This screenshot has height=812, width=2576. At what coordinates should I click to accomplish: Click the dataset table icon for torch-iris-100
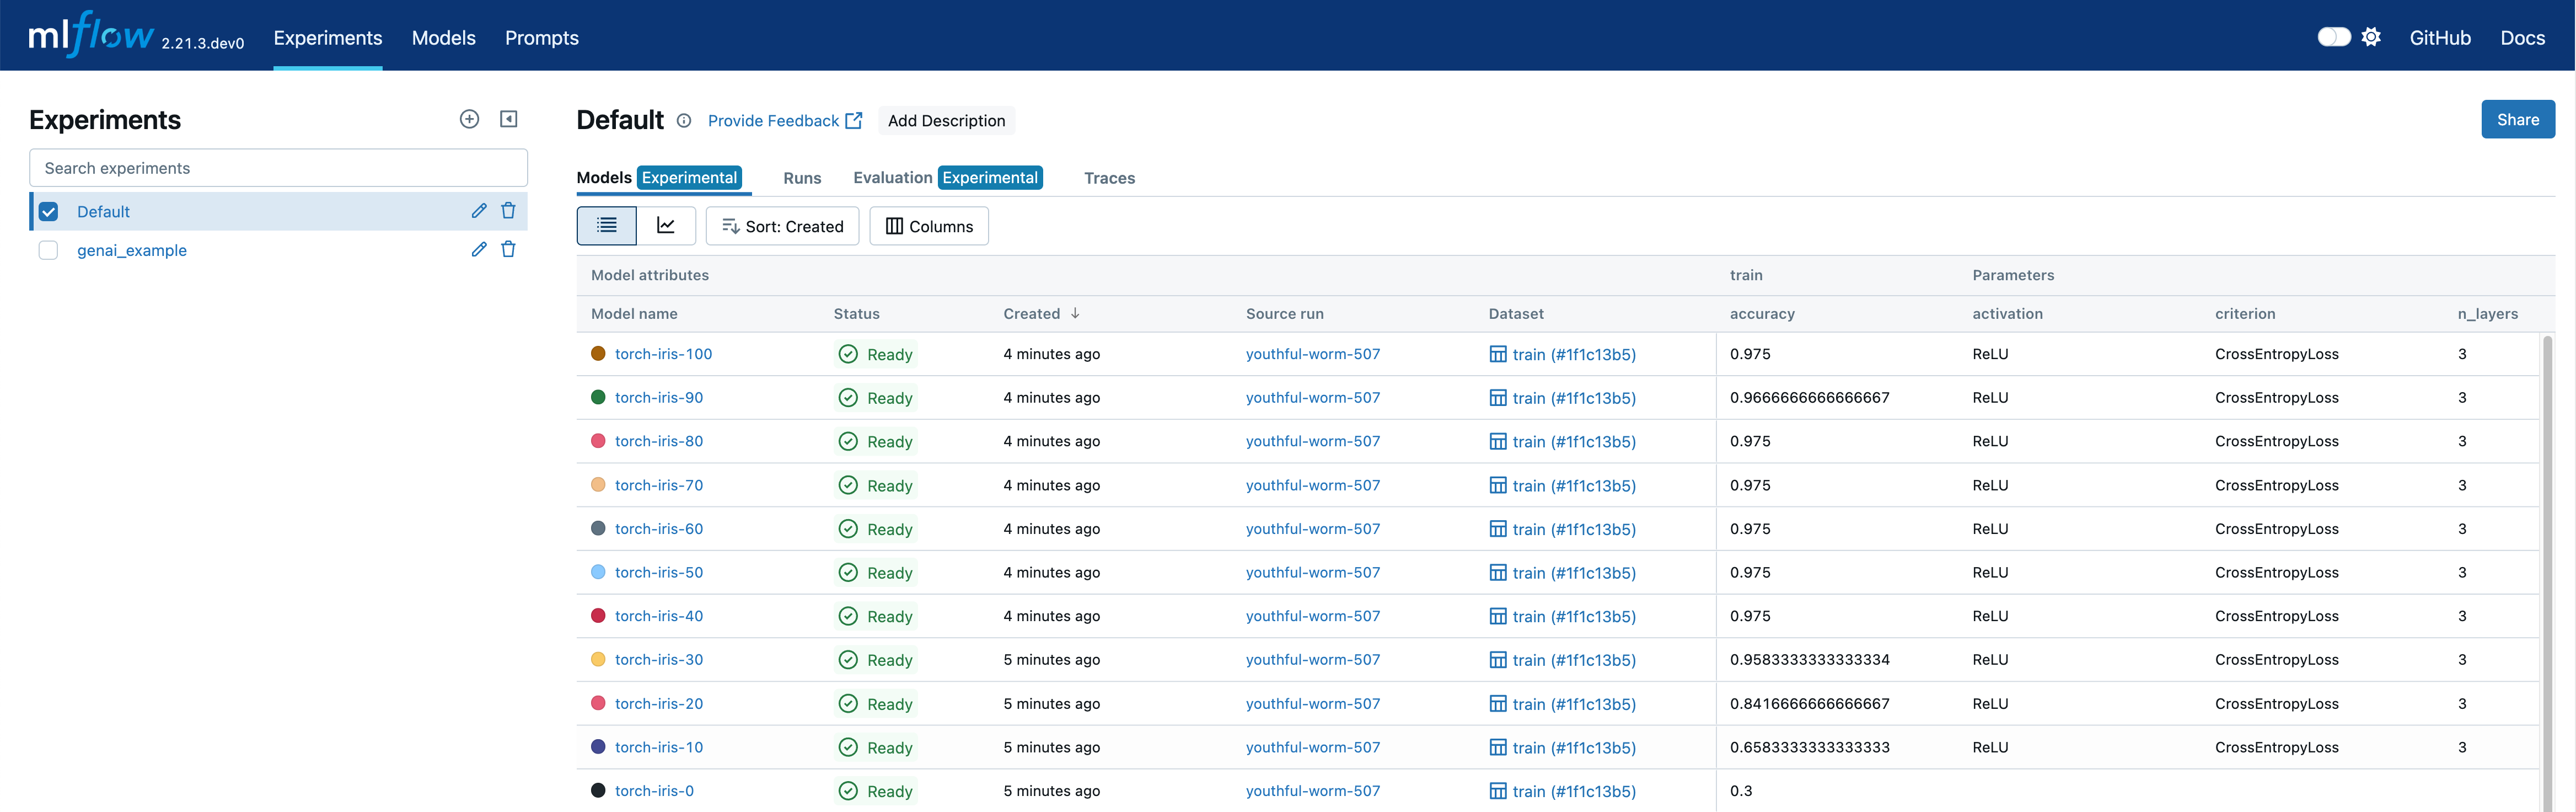pyautogui.click(x=1497, y=353)
